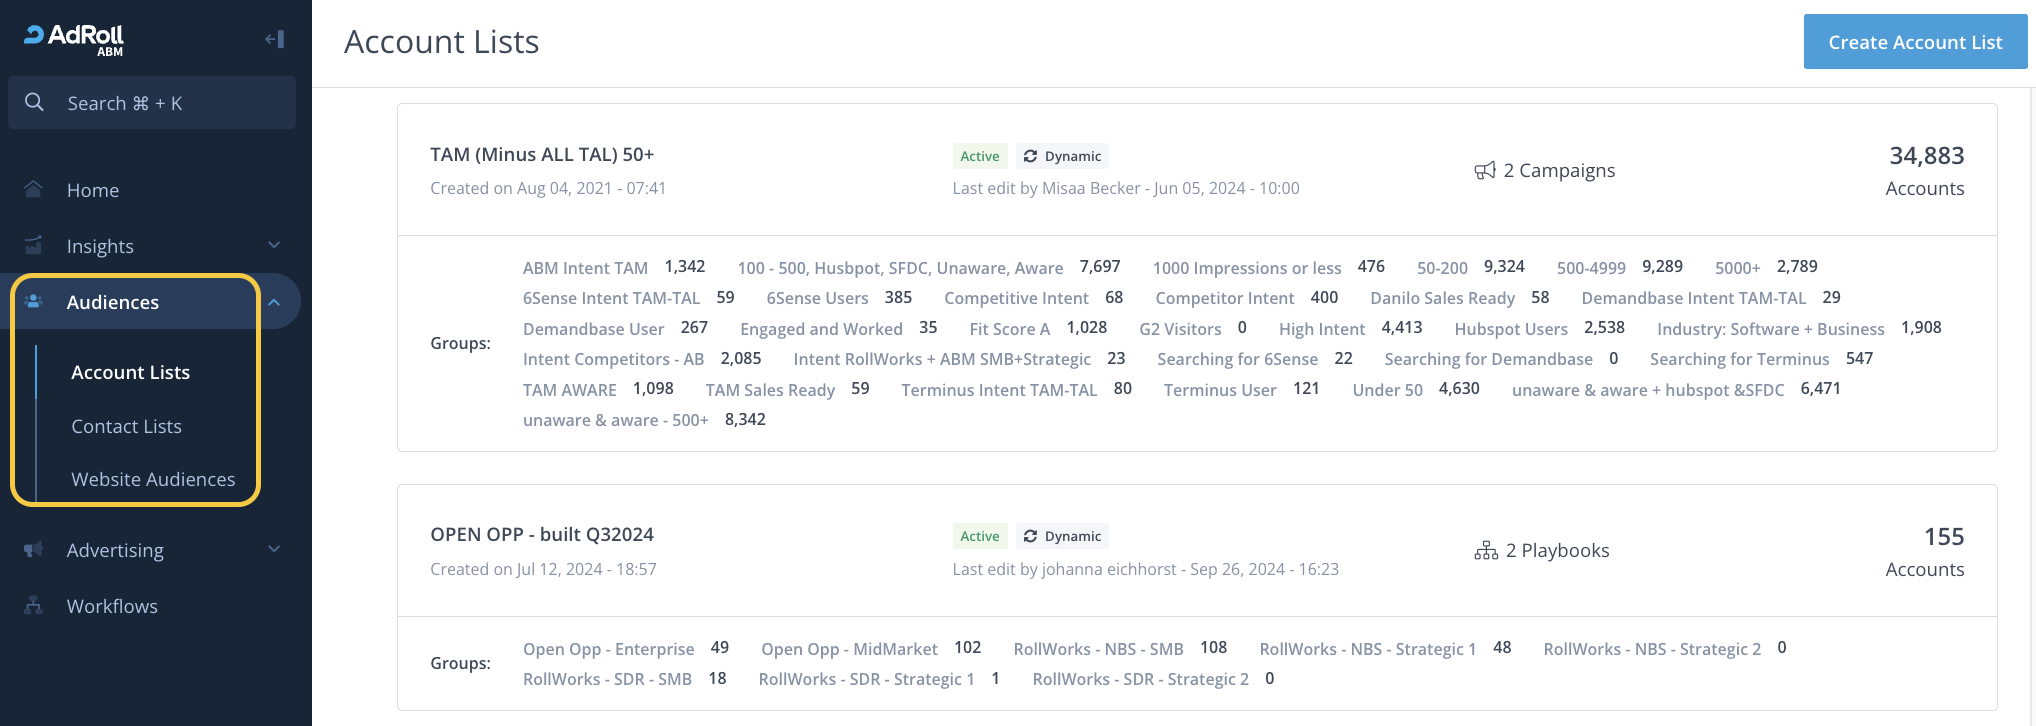
Task: Click the search magnifier icon
Action: tap(34, 103)
